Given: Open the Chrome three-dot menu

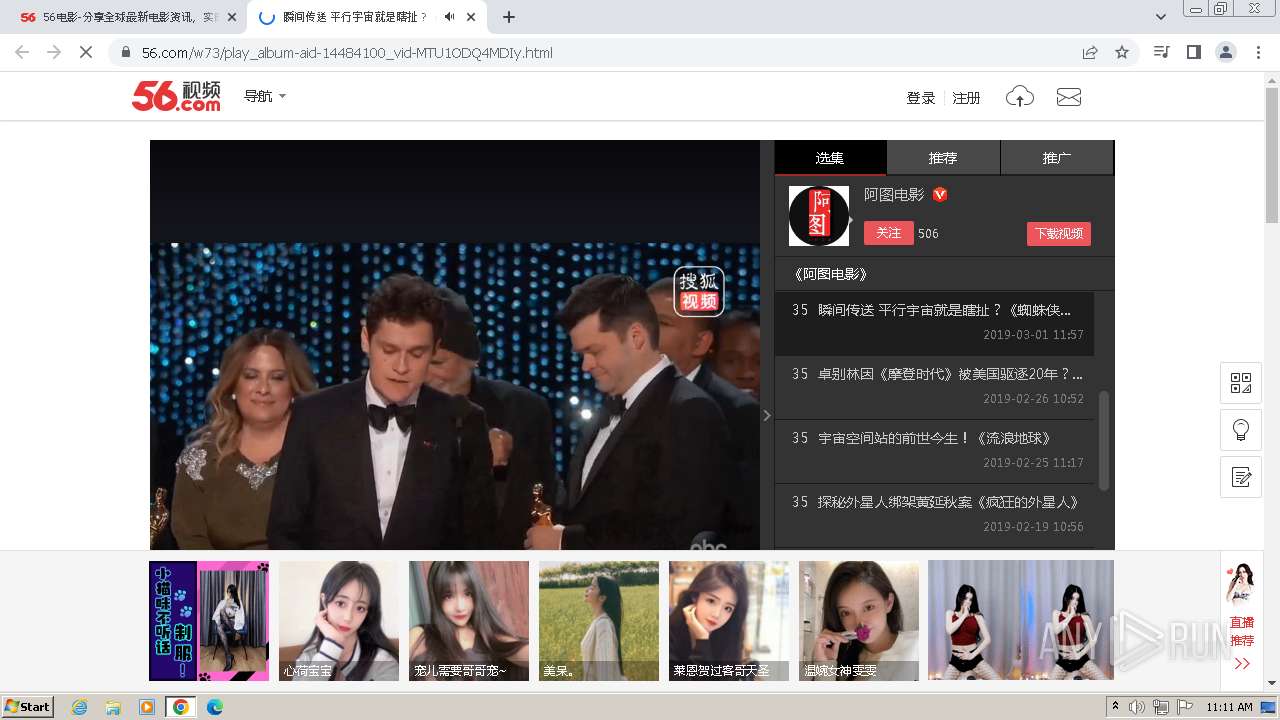Looking at the screenshot, I should [x=1258, y=52].
